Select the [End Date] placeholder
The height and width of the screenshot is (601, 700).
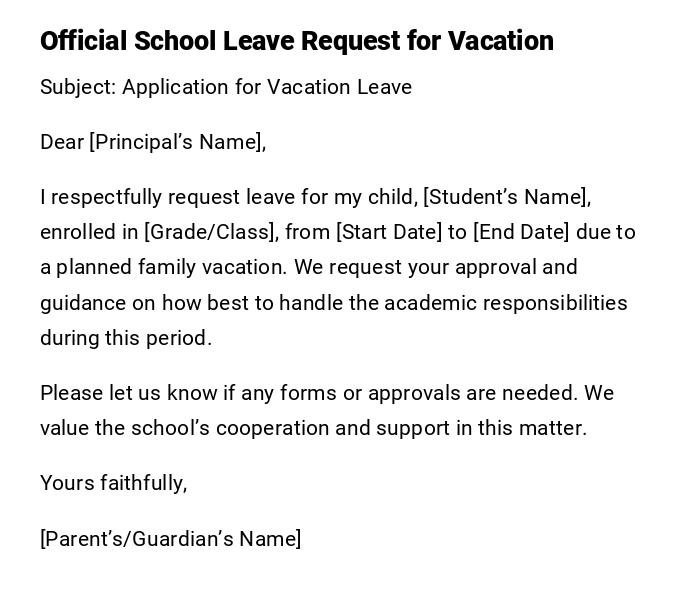pyautogui.click(x=521, y=232)
